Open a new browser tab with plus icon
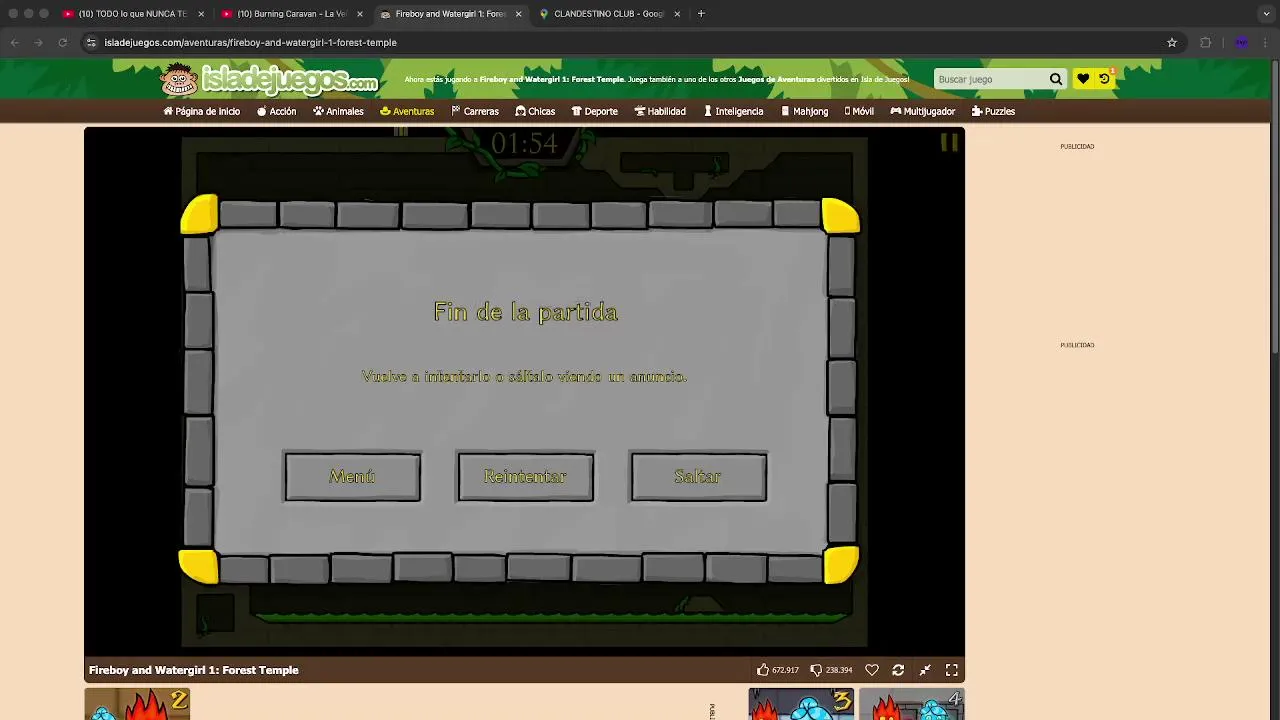Screen dimensions: 1280x720 coord(701,14)
